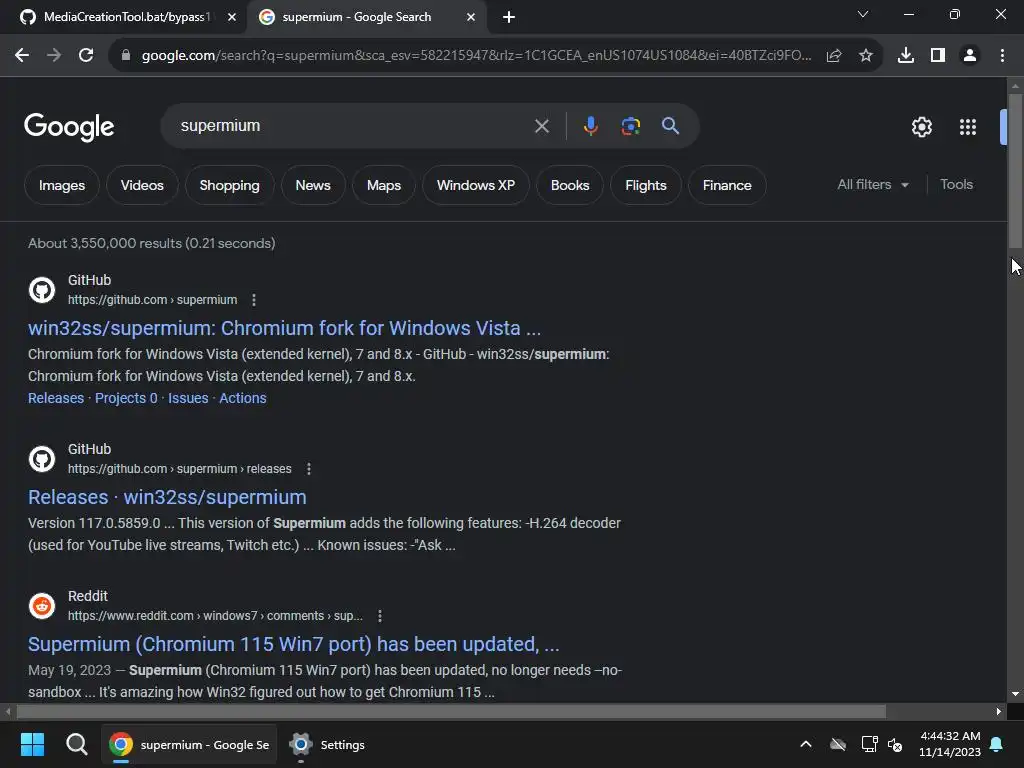
Task: Click the vertical scrollbar thumb
Action: point(1015,170)
